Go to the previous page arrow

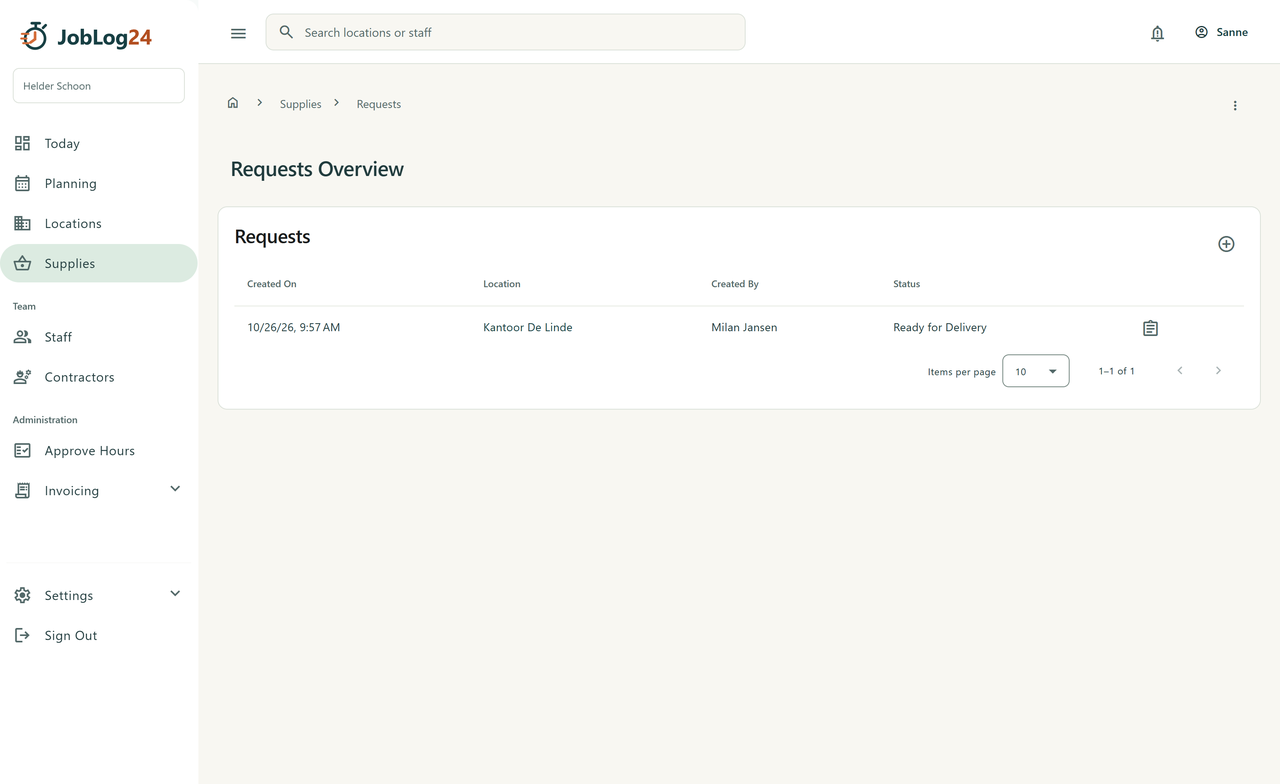tap(1180, 371)
